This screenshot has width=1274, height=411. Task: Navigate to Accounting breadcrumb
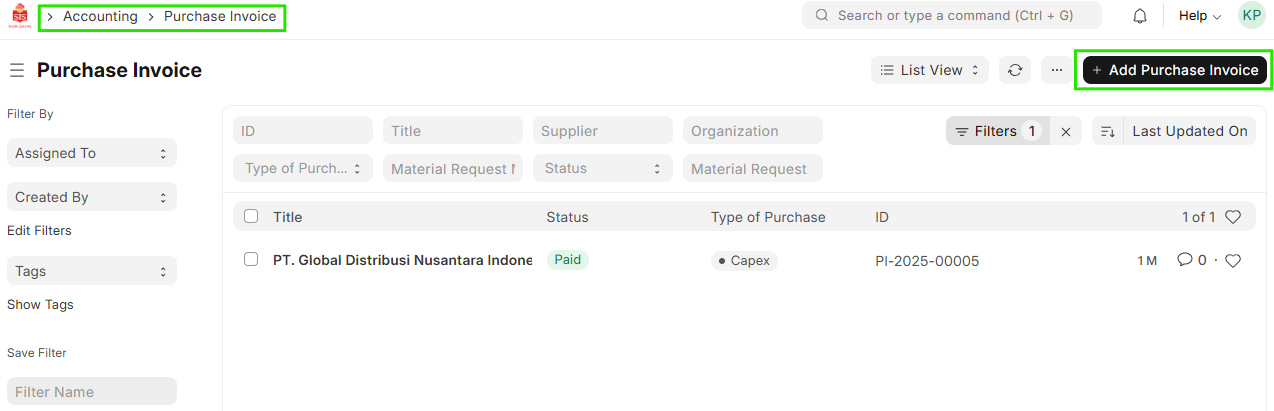pyautogui.click(x=100, y=17)
